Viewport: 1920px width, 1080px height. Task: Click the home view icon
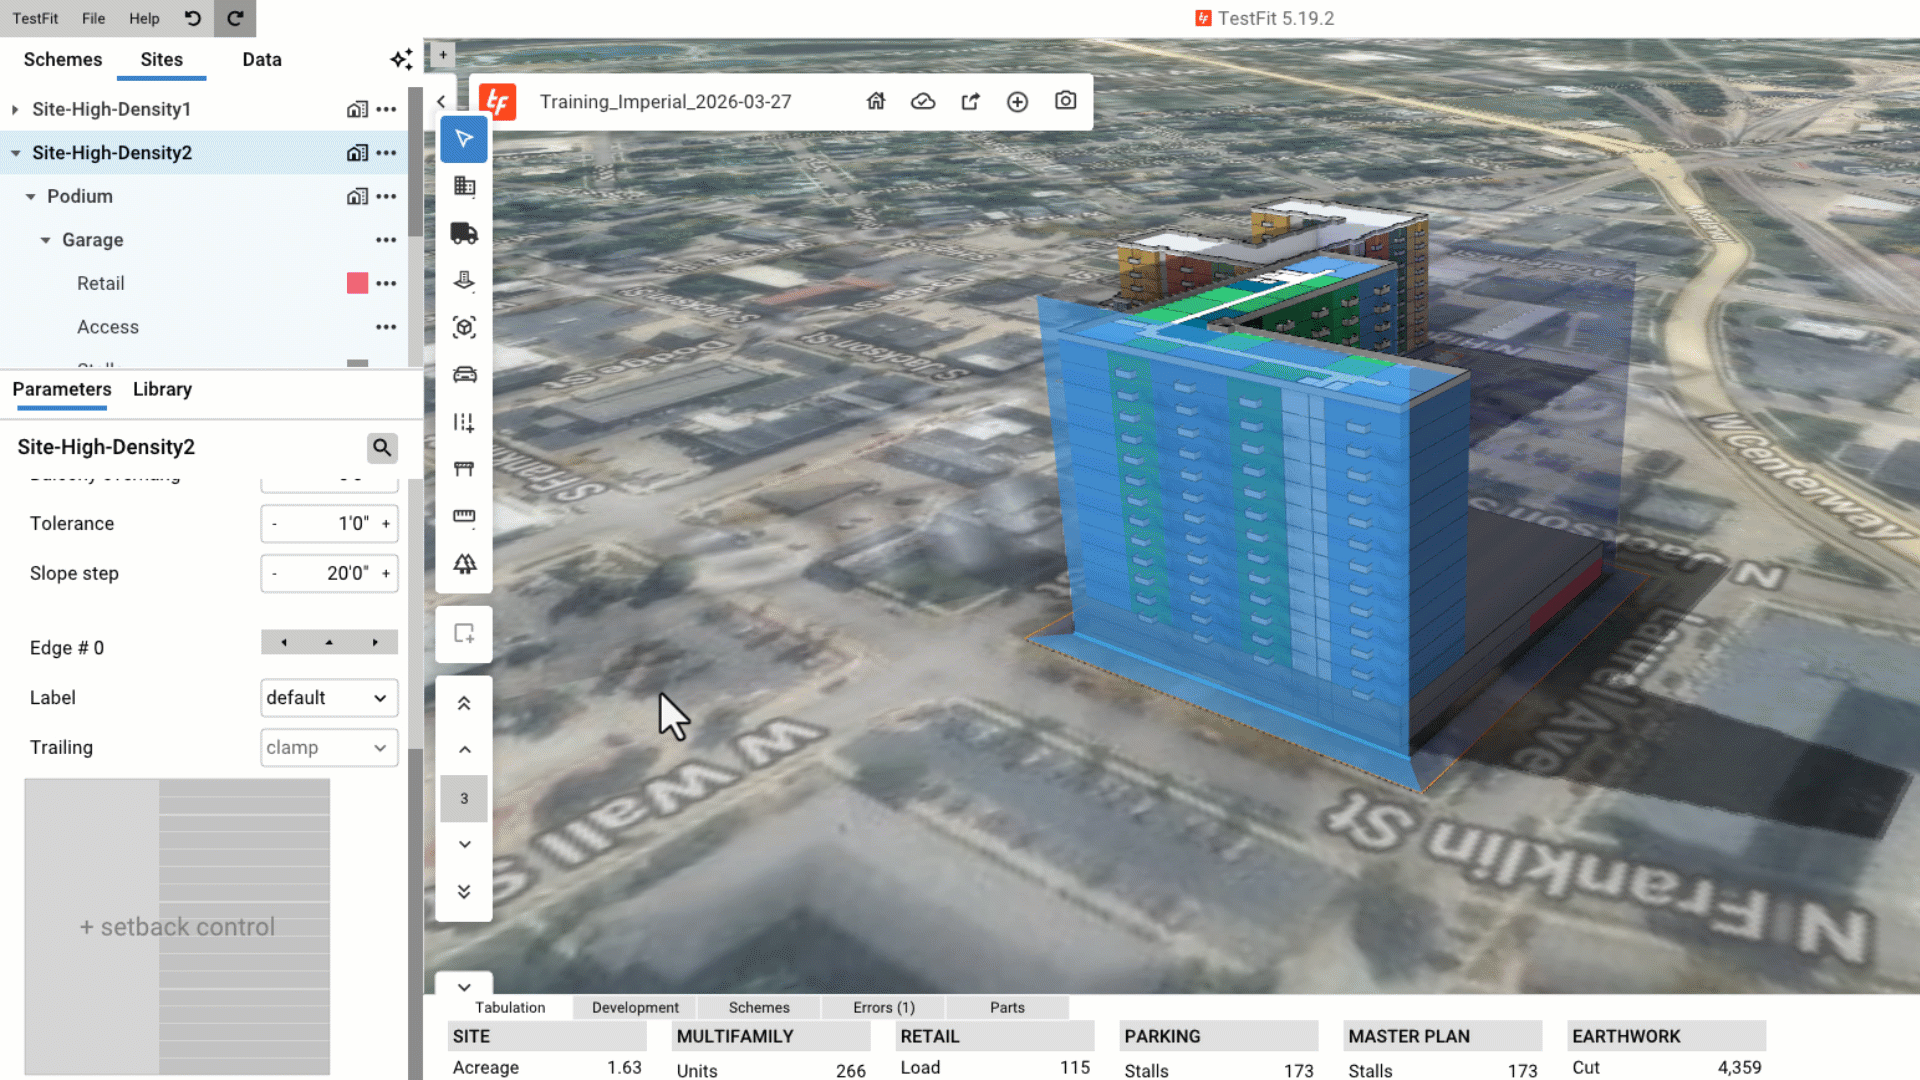tap(876, 101)
